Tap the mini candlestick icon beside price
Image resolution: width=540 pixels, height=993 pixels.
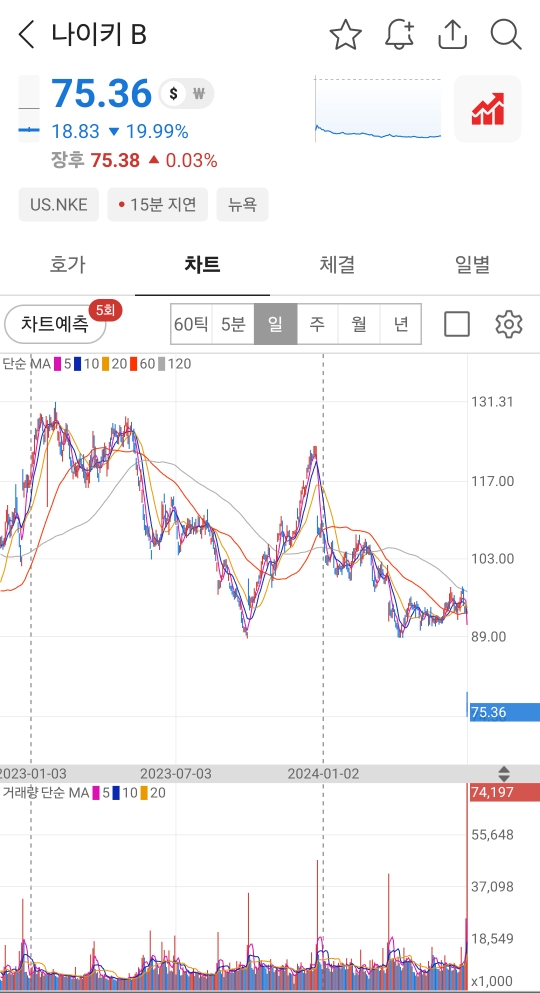coord(28,108)
